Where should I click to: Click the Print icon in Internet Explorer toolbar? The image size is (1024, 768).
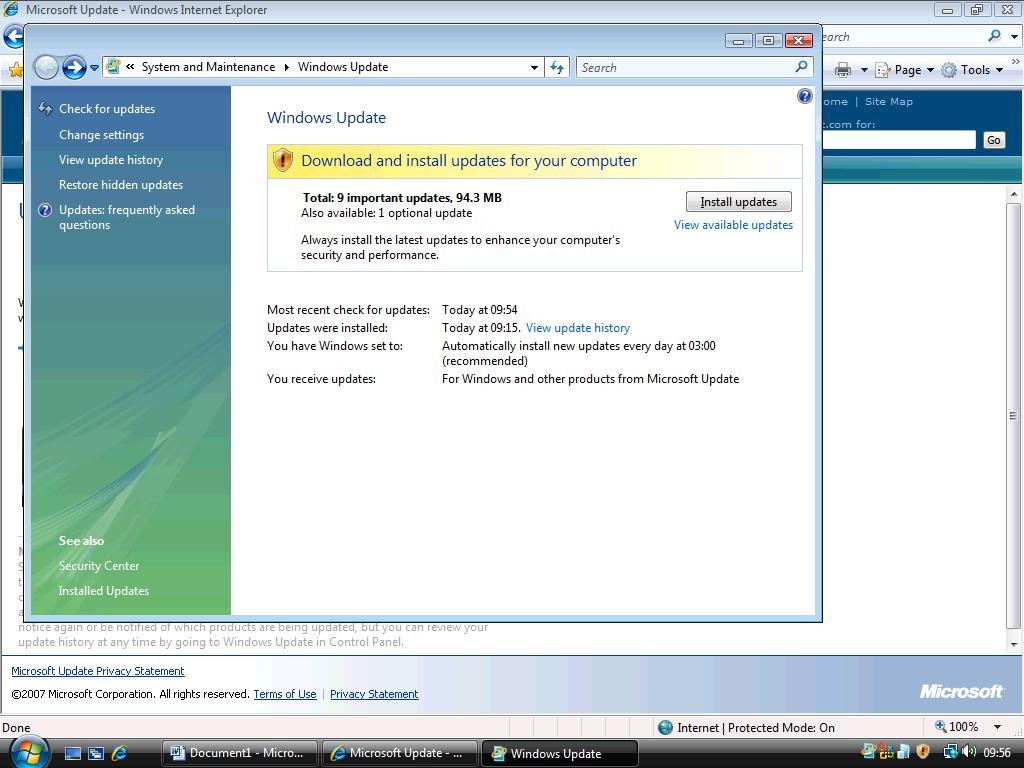point(843,70)
